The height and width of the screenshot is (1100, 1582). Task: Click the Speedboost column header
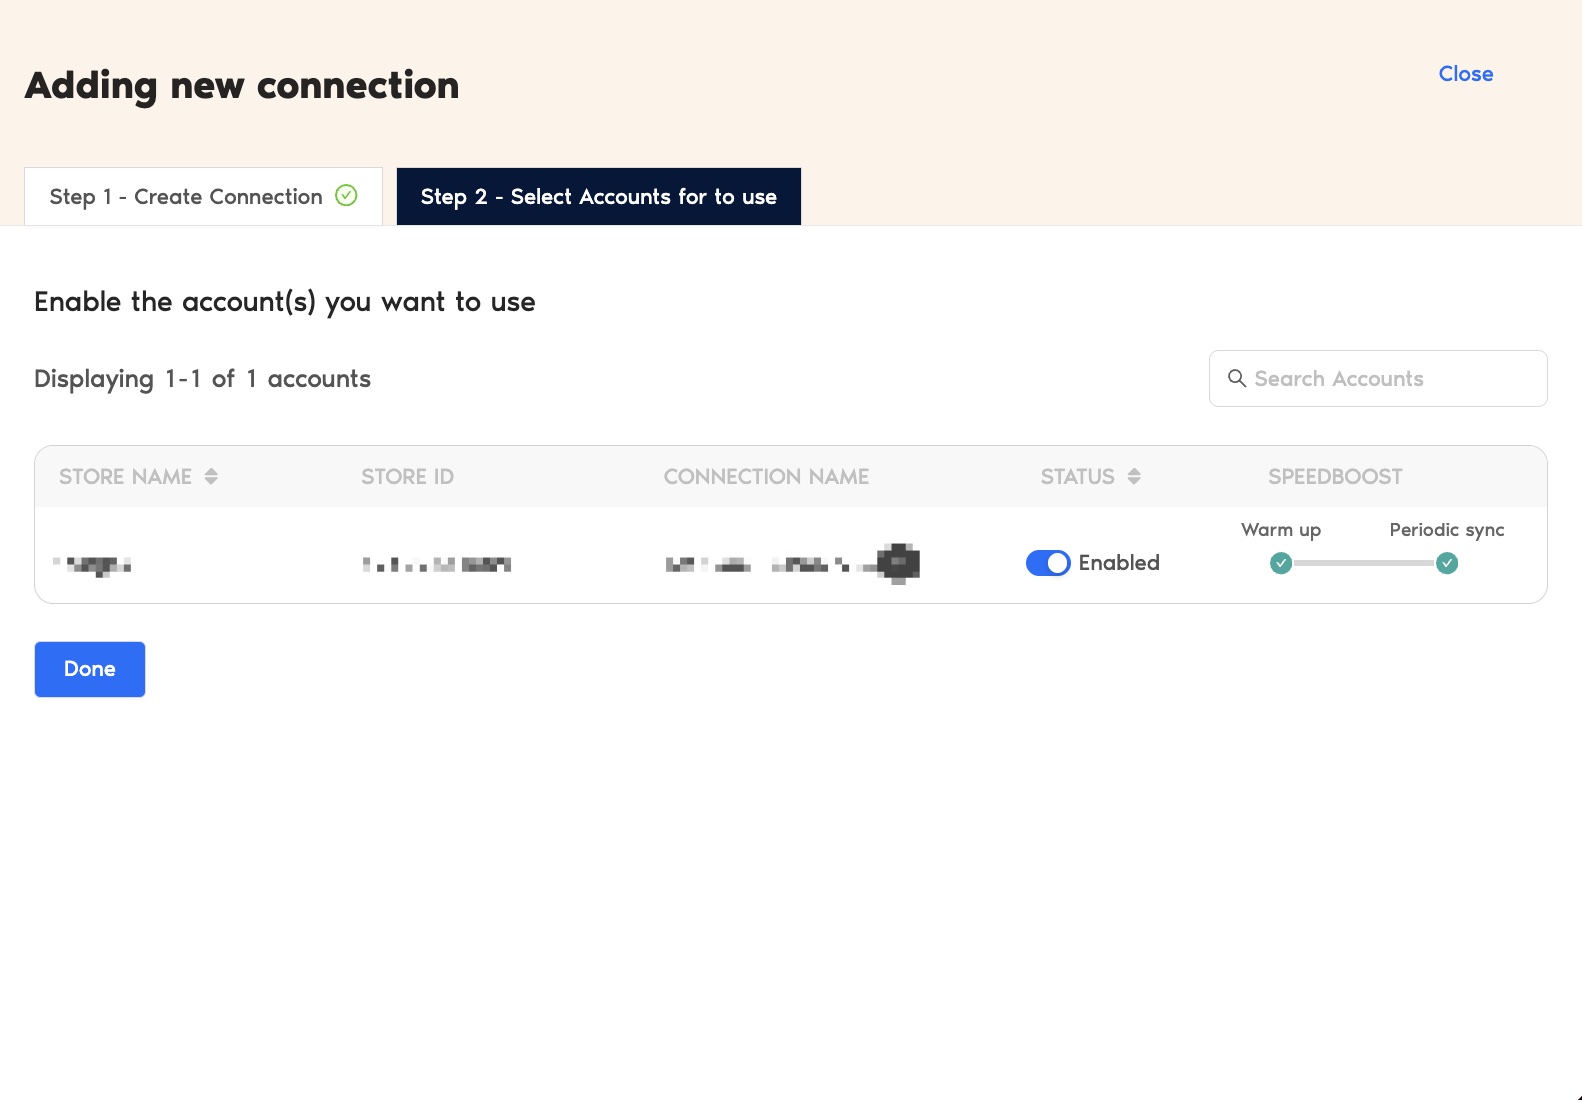(x=1334, y=477)
